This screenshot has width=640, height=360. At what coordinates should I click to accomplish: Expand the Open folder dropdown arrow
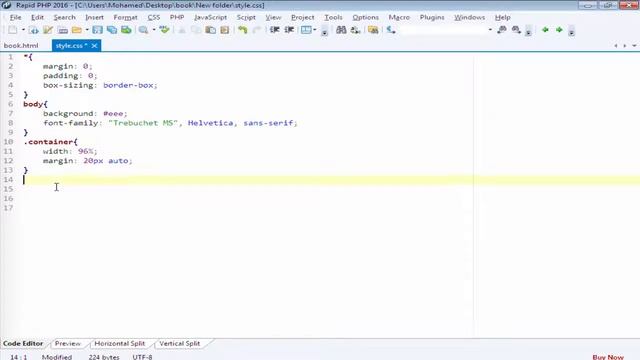pos(87,30)
